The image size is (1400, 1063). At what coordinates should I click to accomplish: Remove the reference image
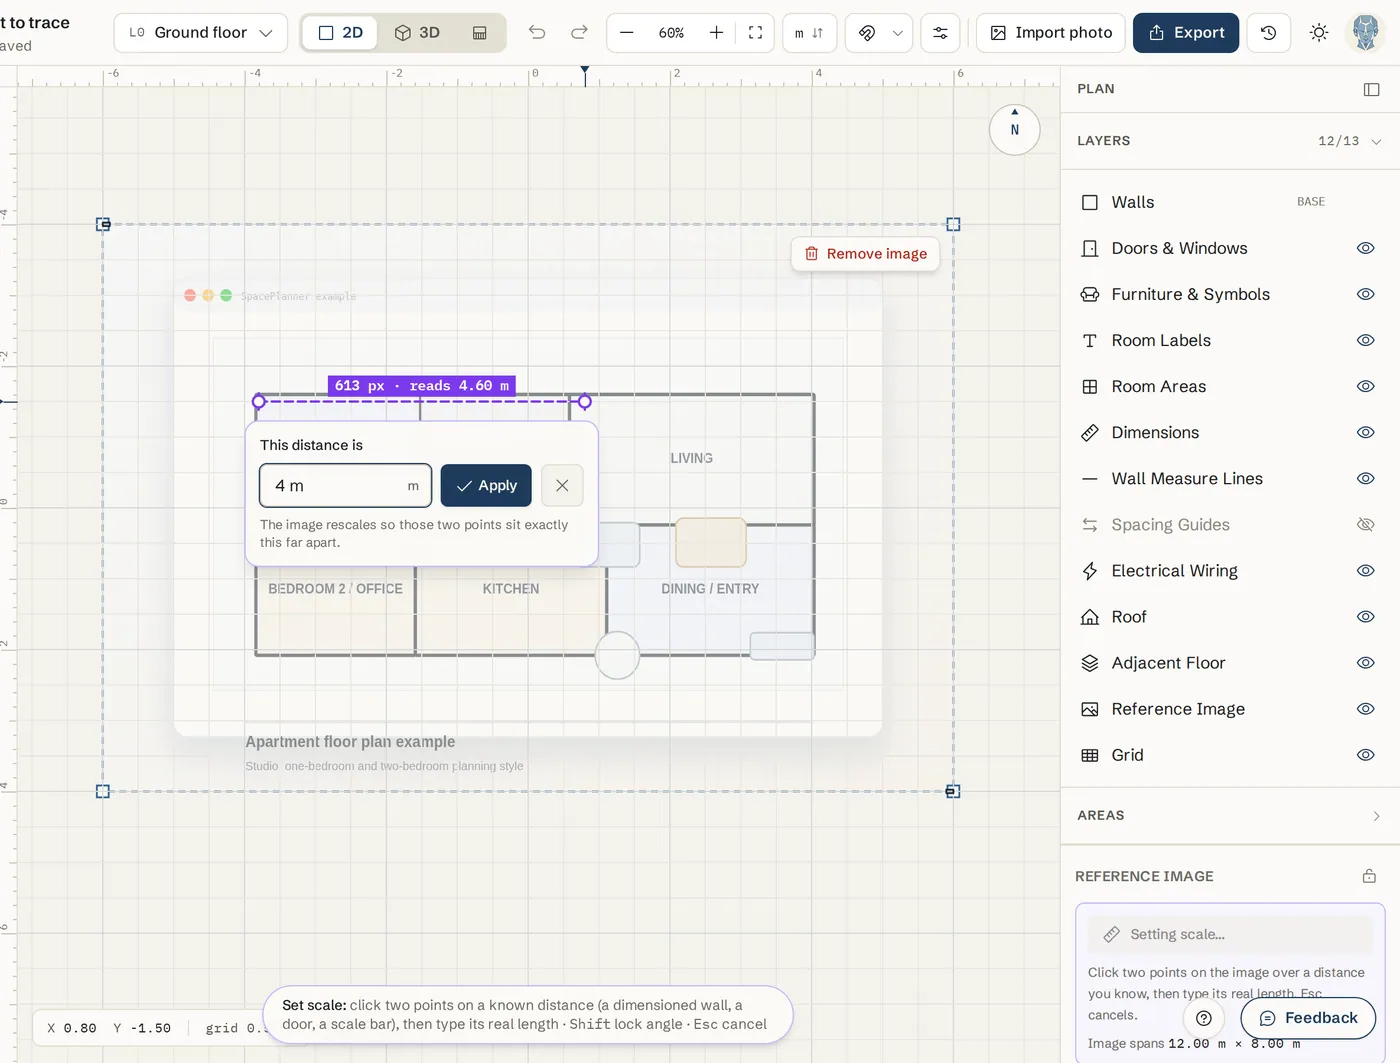point(866,254)
